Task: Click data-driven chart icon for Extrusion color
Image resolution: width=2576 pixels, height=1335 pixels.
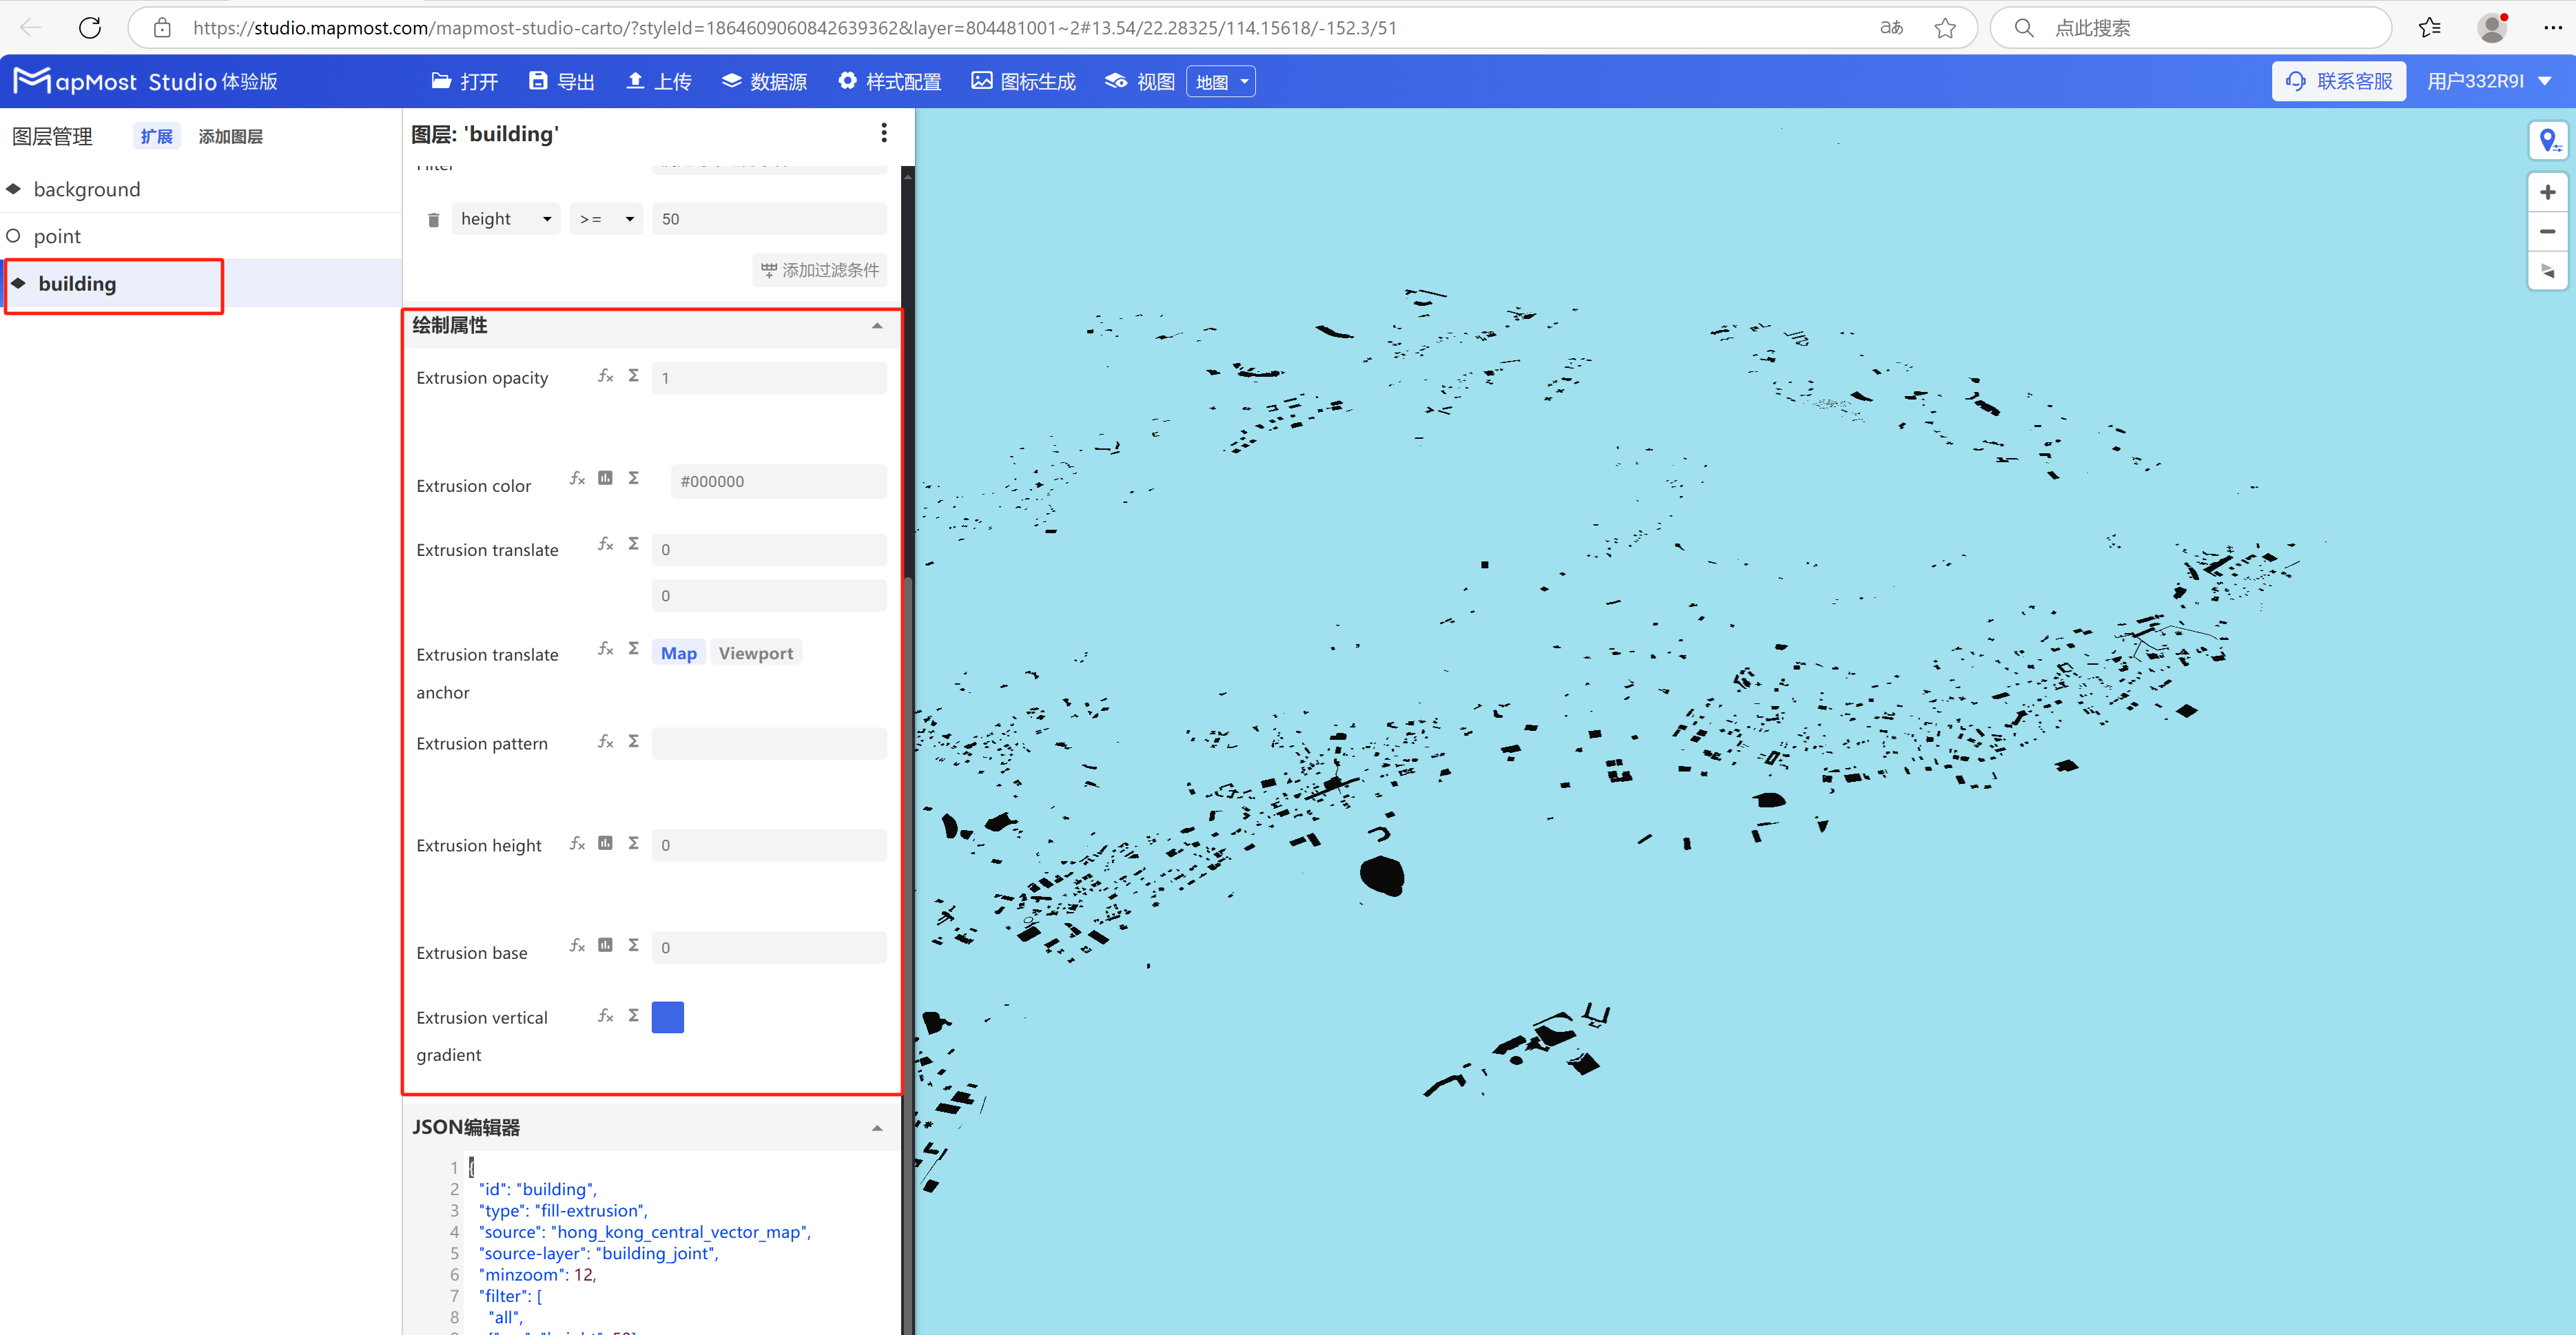Action: [605, 478]
